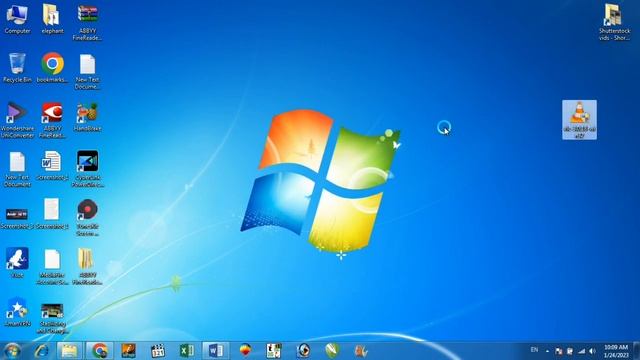The width and height of the screenshot is (640, 360).
Task: Select the Shutterstock vids folder shortcut
Action: pyautogui.click(x=614, y=22)
